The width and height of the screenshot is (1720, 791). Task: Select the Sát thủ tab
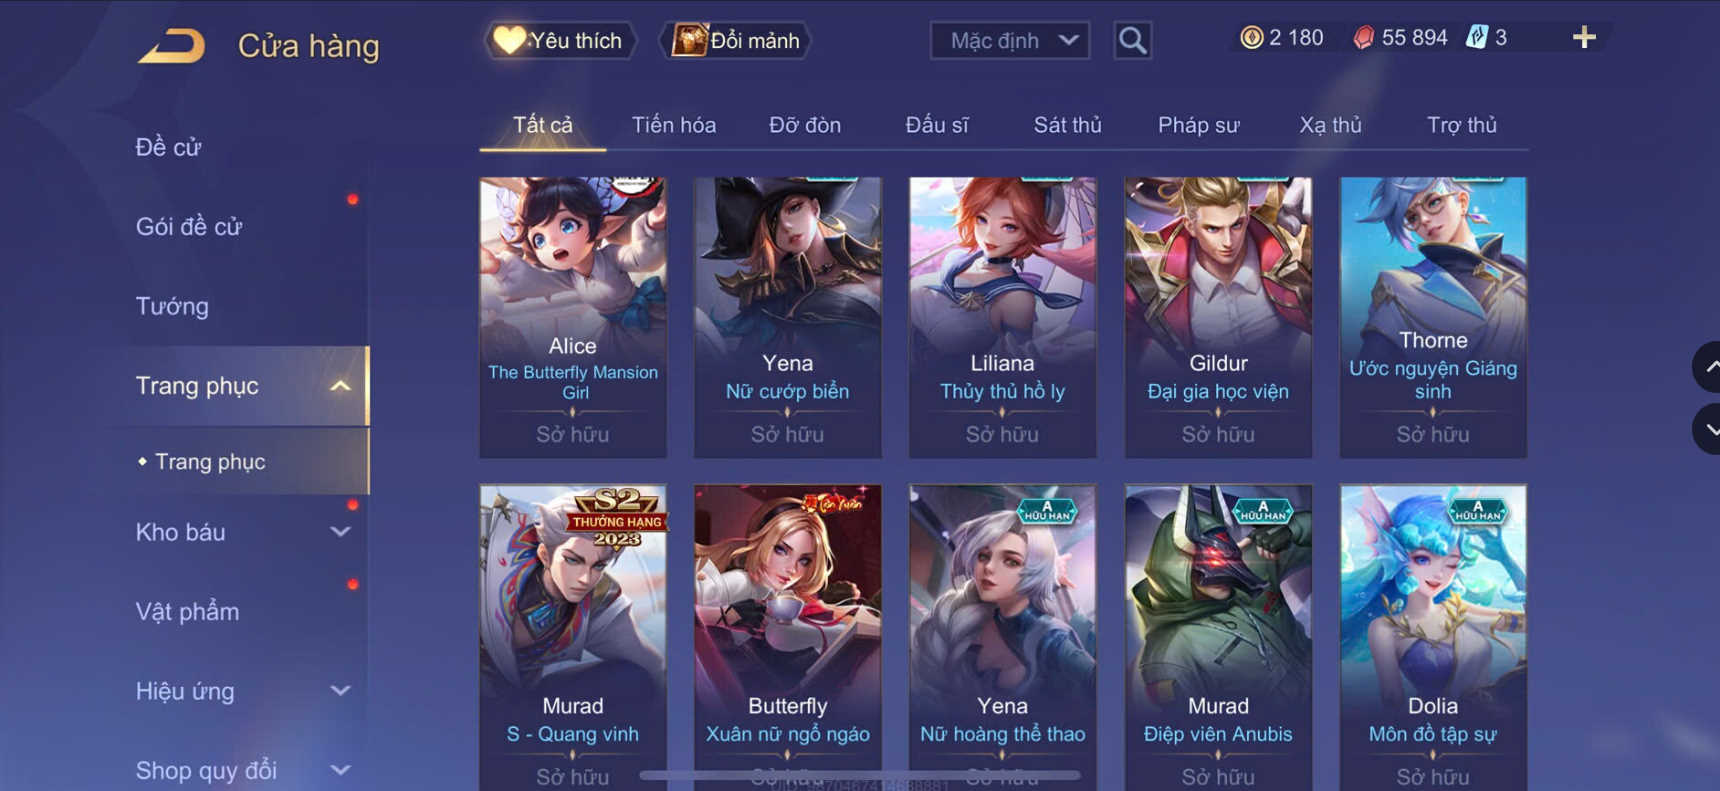[1067, 125]
